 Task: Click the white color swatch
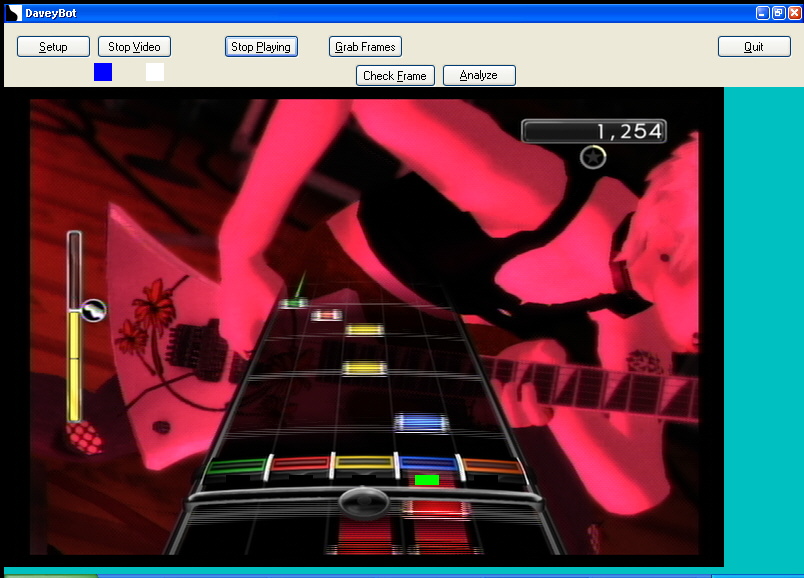tap(155, 72)
